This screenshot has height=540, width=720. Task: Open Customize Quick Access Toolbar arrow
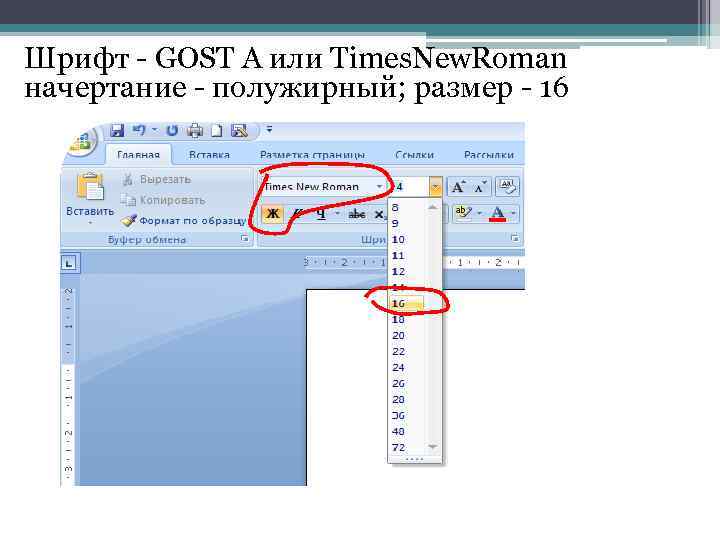click(x=270, y=129)
